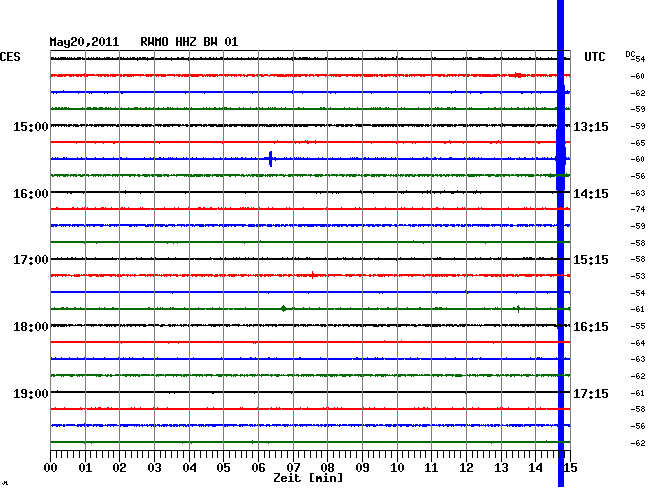The height and width of the screenshot is (494, 650).
Task: Click the CES column header at left
Action: (x=10, y=57)
